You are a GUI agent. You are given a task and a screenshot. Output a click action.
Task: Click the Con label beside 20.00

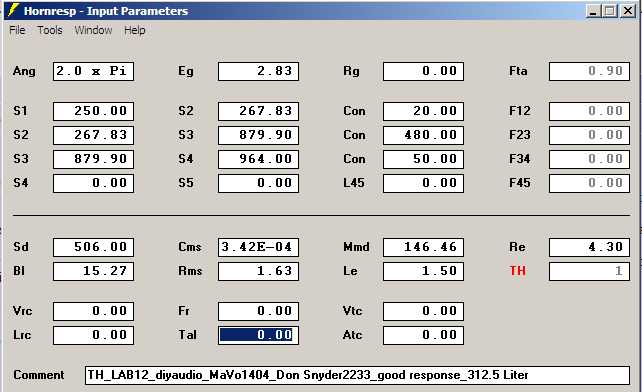pos(354,111)
